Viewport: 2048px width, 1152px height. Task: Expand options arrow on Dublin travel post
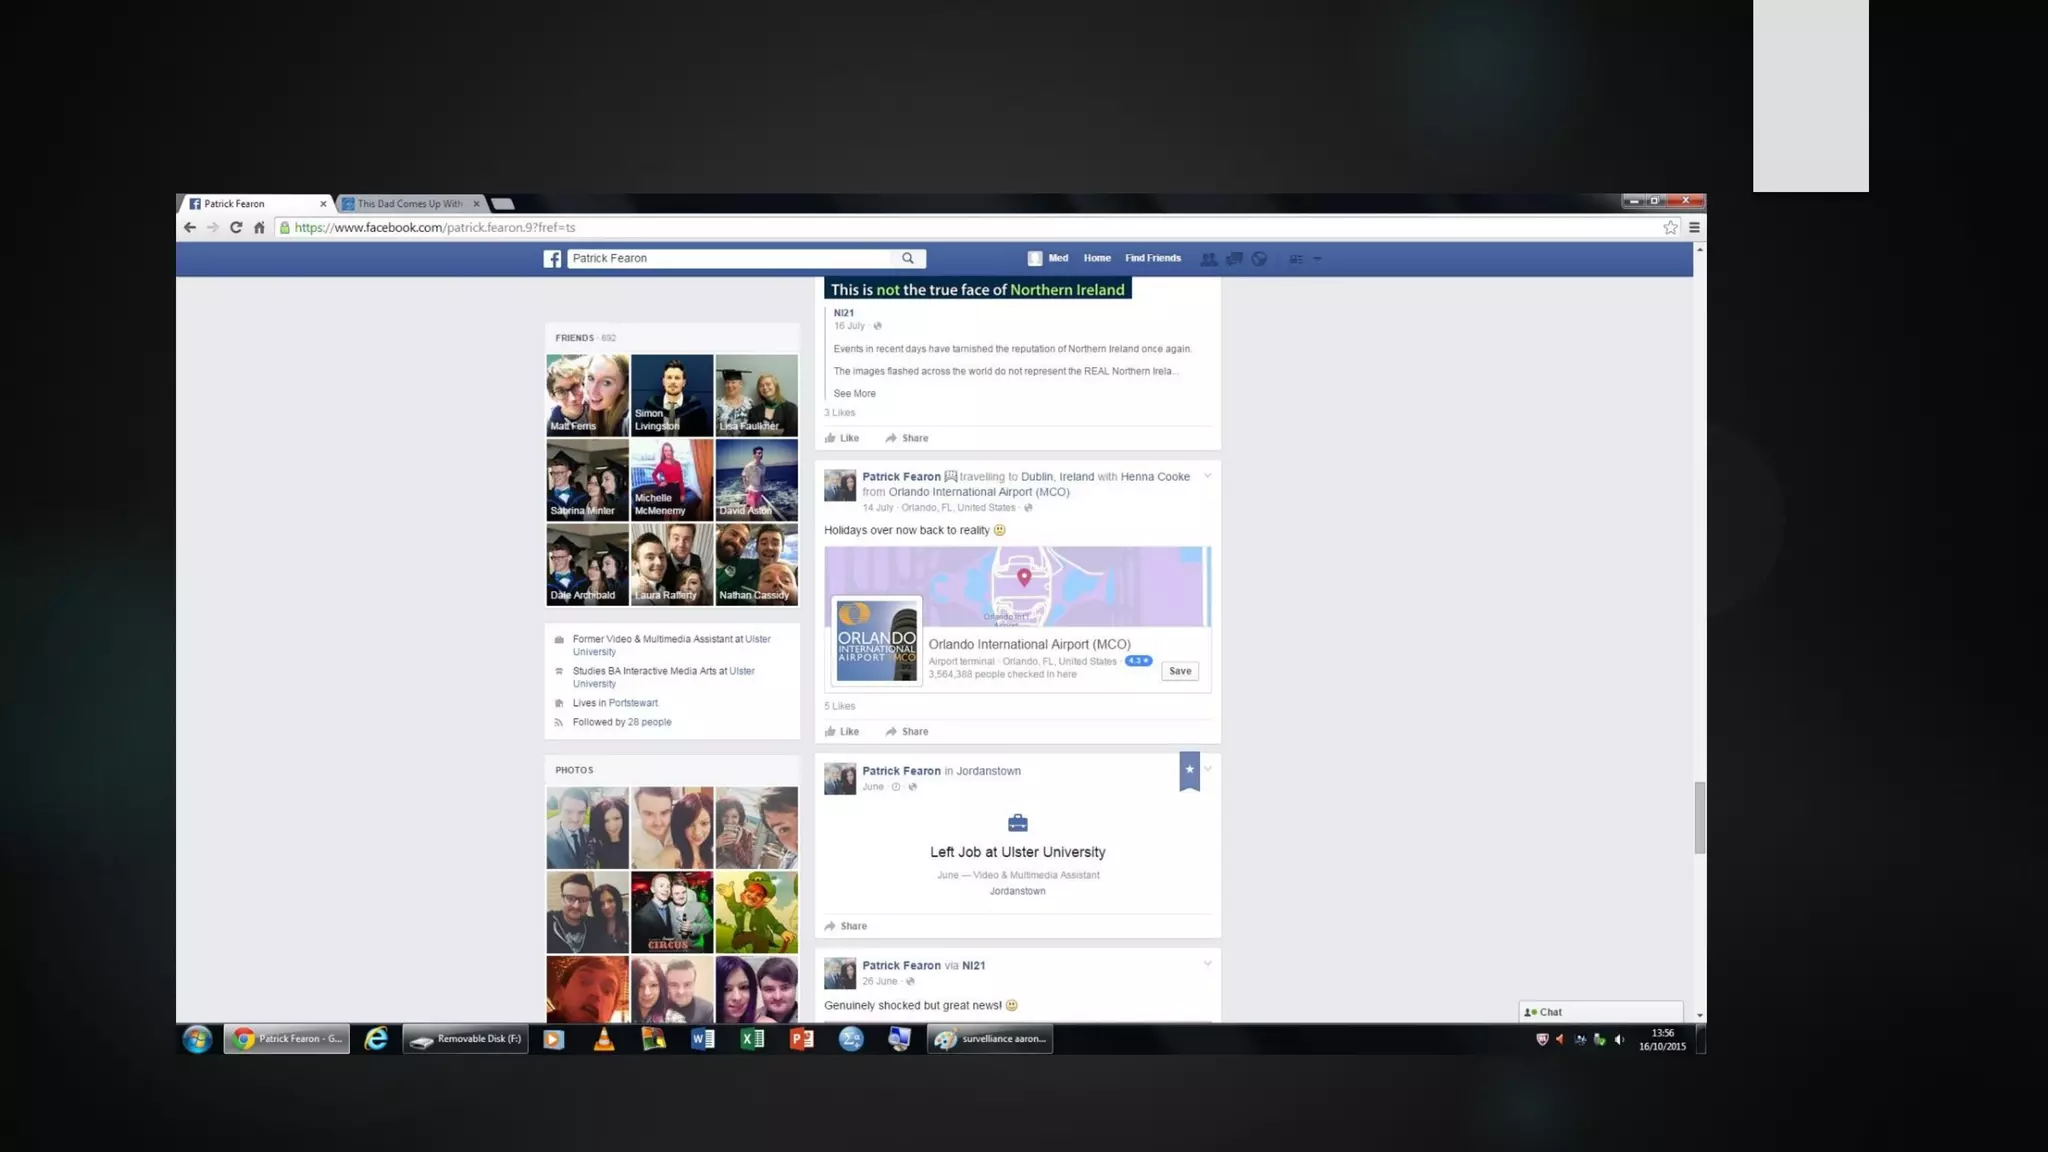[x=1208, y=477]
